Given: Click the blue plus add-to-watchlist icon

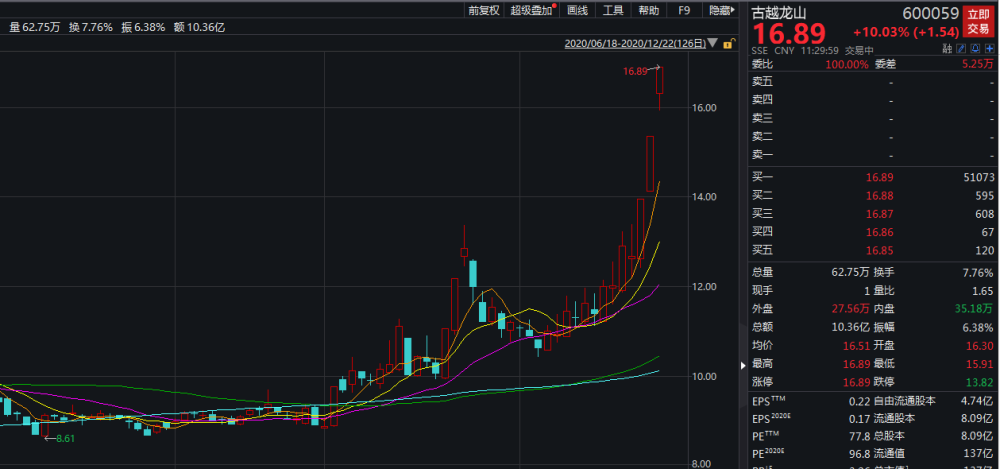Looking at the screenshot, I should (x=989, y=49).
